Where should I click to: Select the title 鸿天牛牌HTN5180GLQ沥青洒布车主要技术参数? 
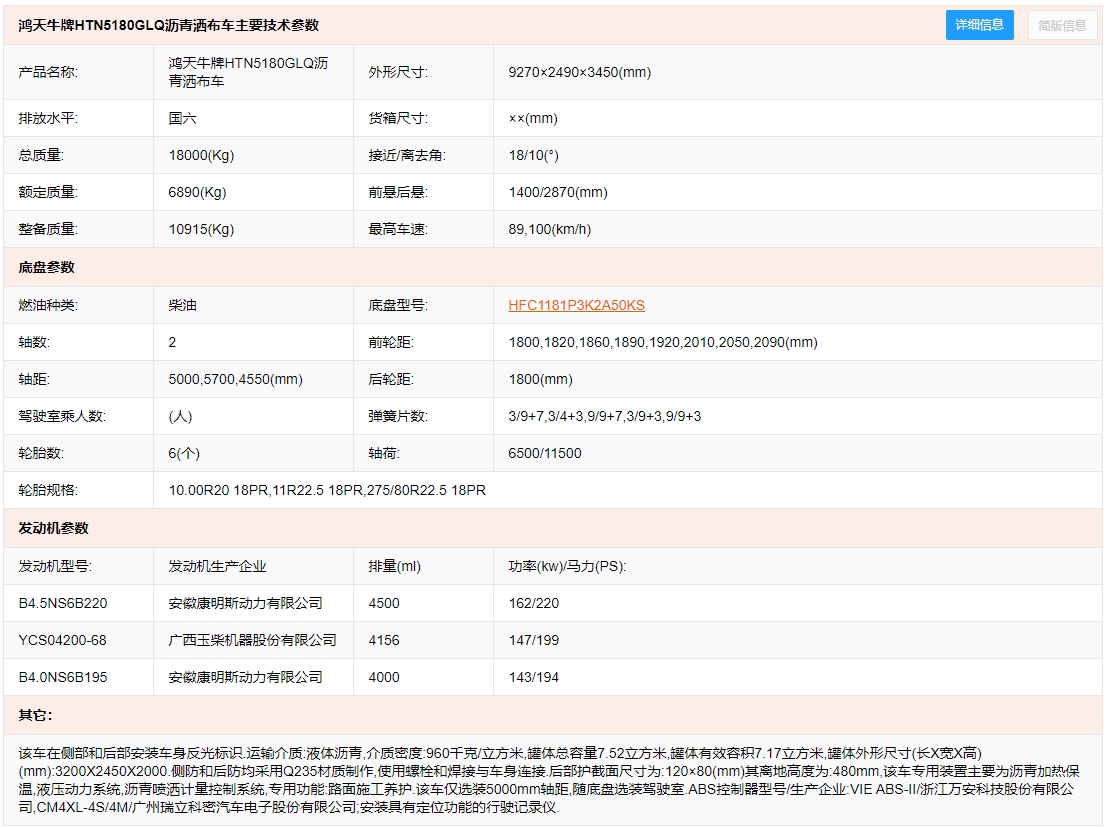(x=169, y=25)
